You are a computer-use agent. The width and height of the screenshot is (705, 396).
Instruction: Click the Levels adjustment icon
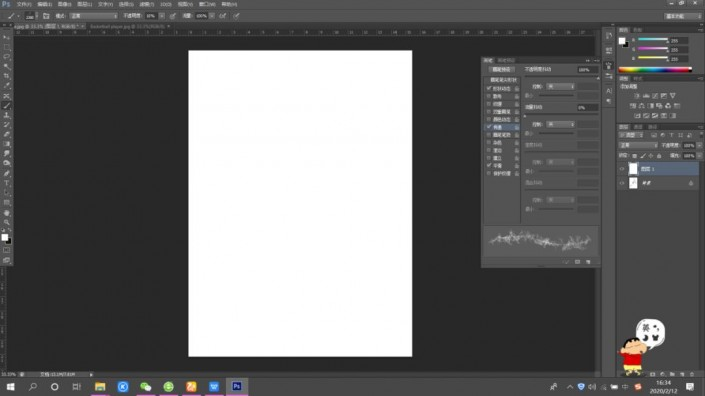646,96
